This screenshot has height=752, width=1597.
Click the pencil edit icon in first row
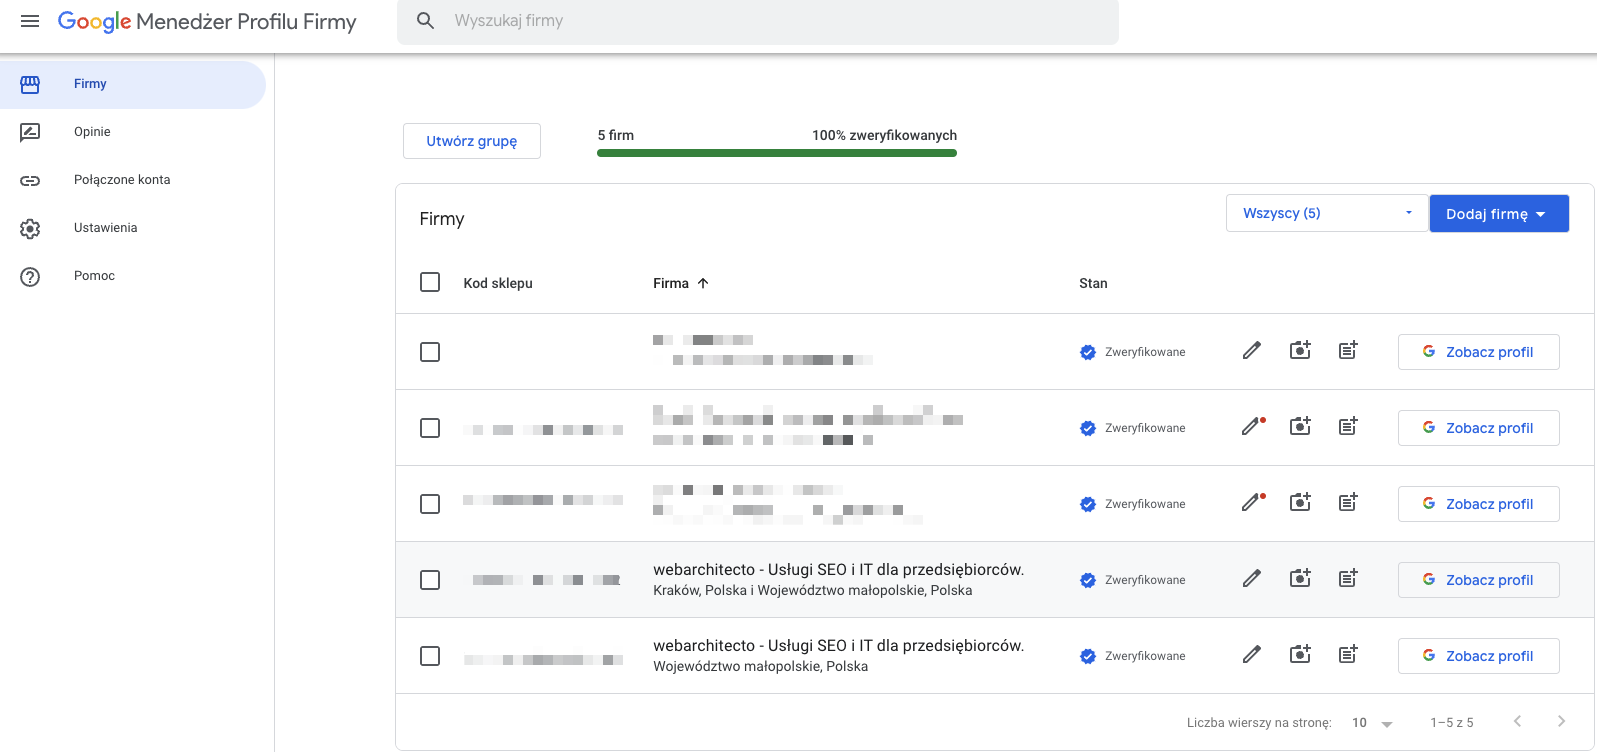[1251, 351]
